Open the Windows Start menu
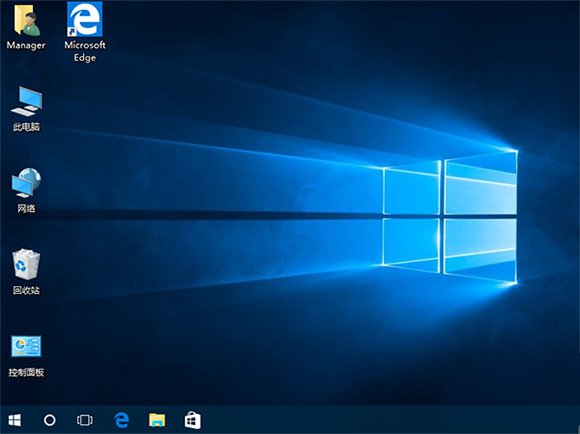Image resolution: width=580 pixels, height=434 pixels. tap(15, 420)
